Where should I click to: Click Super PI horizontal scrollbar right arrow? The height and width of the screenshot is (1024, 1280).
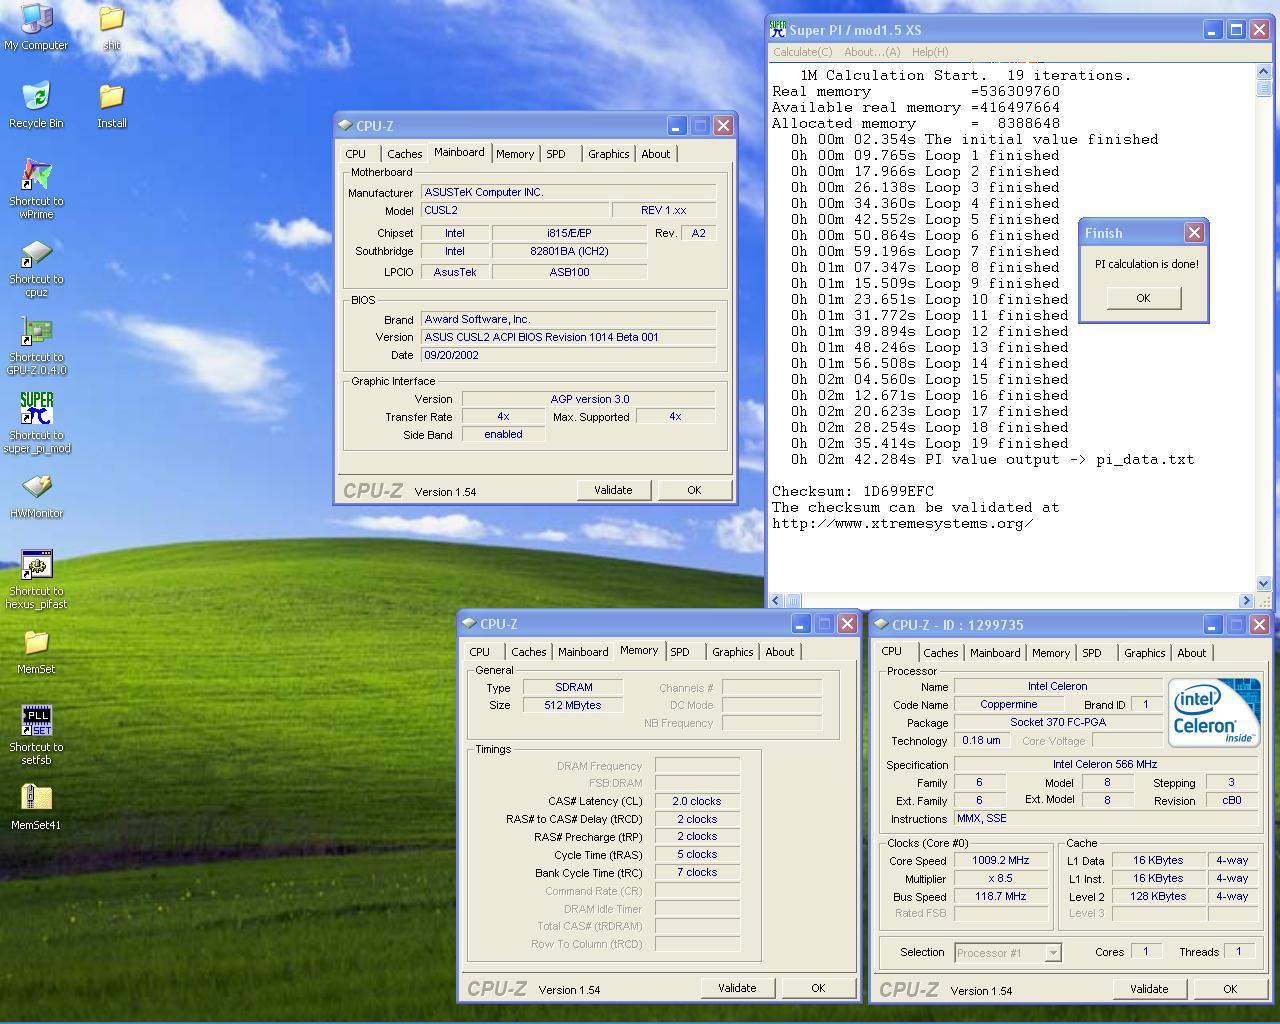point(1246,600)
